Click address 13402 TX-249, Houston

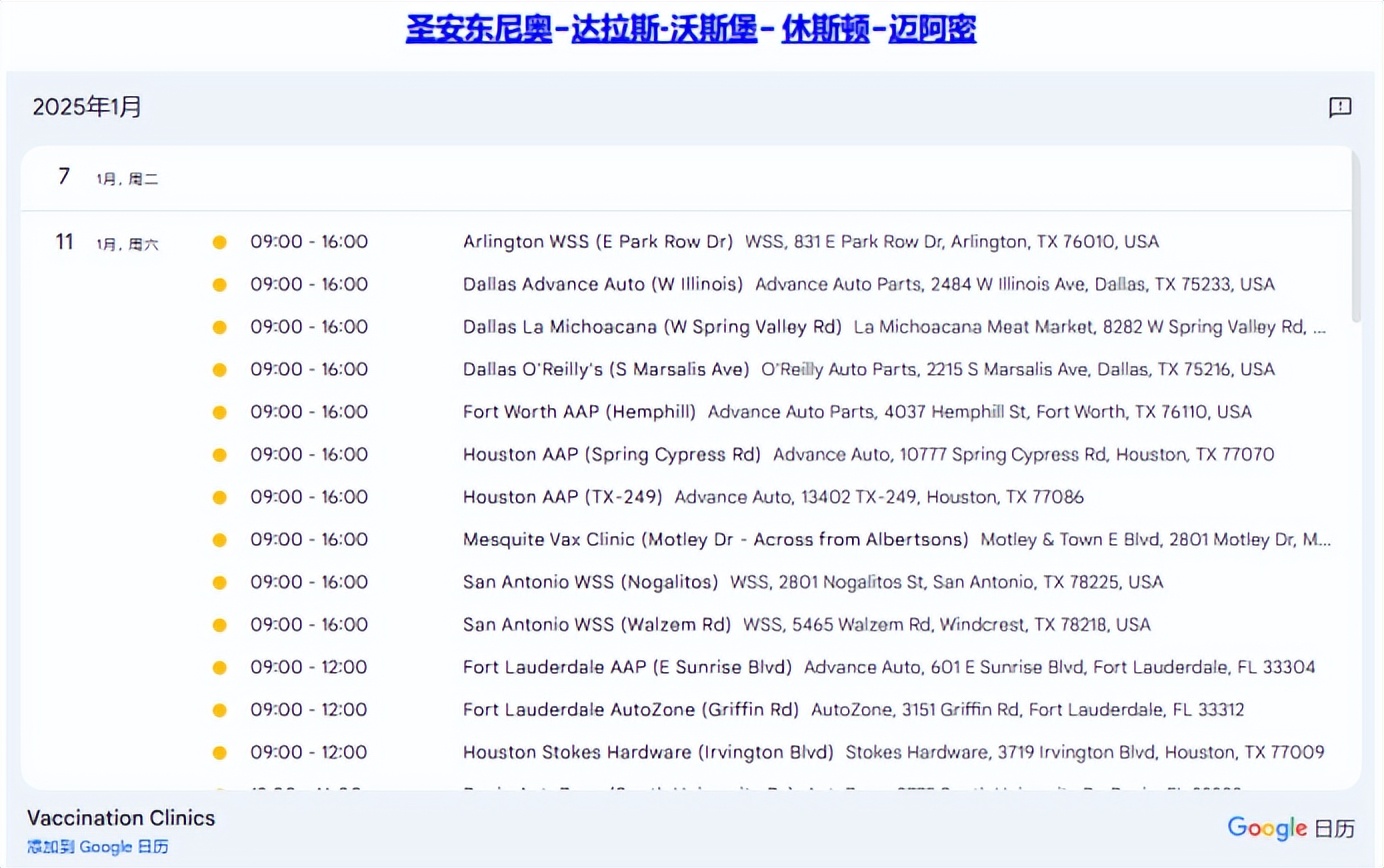[x=879, y=497]
